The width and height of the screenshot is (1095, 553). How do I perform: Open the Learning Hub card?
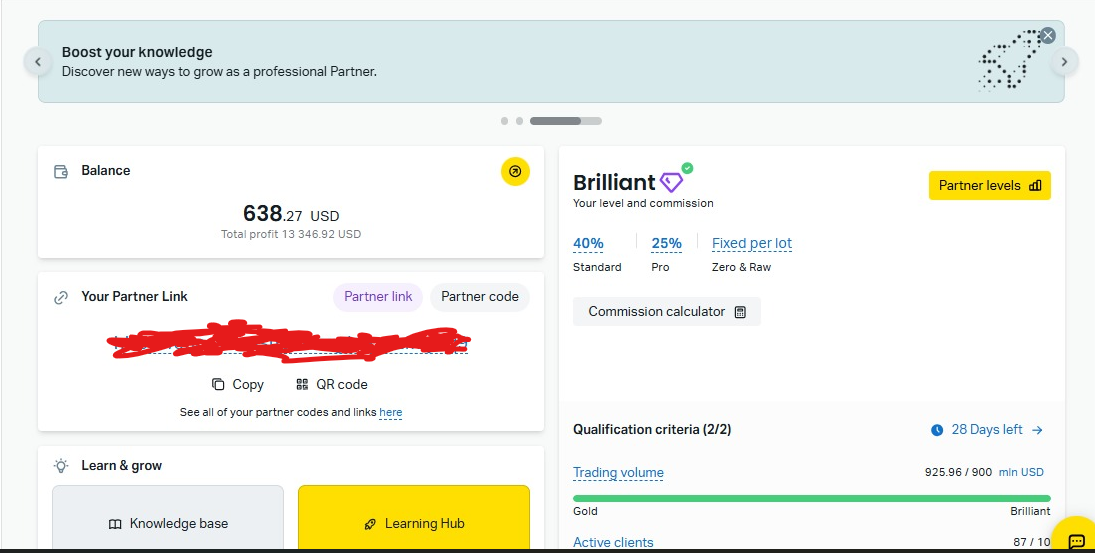(x=413, y=523)
